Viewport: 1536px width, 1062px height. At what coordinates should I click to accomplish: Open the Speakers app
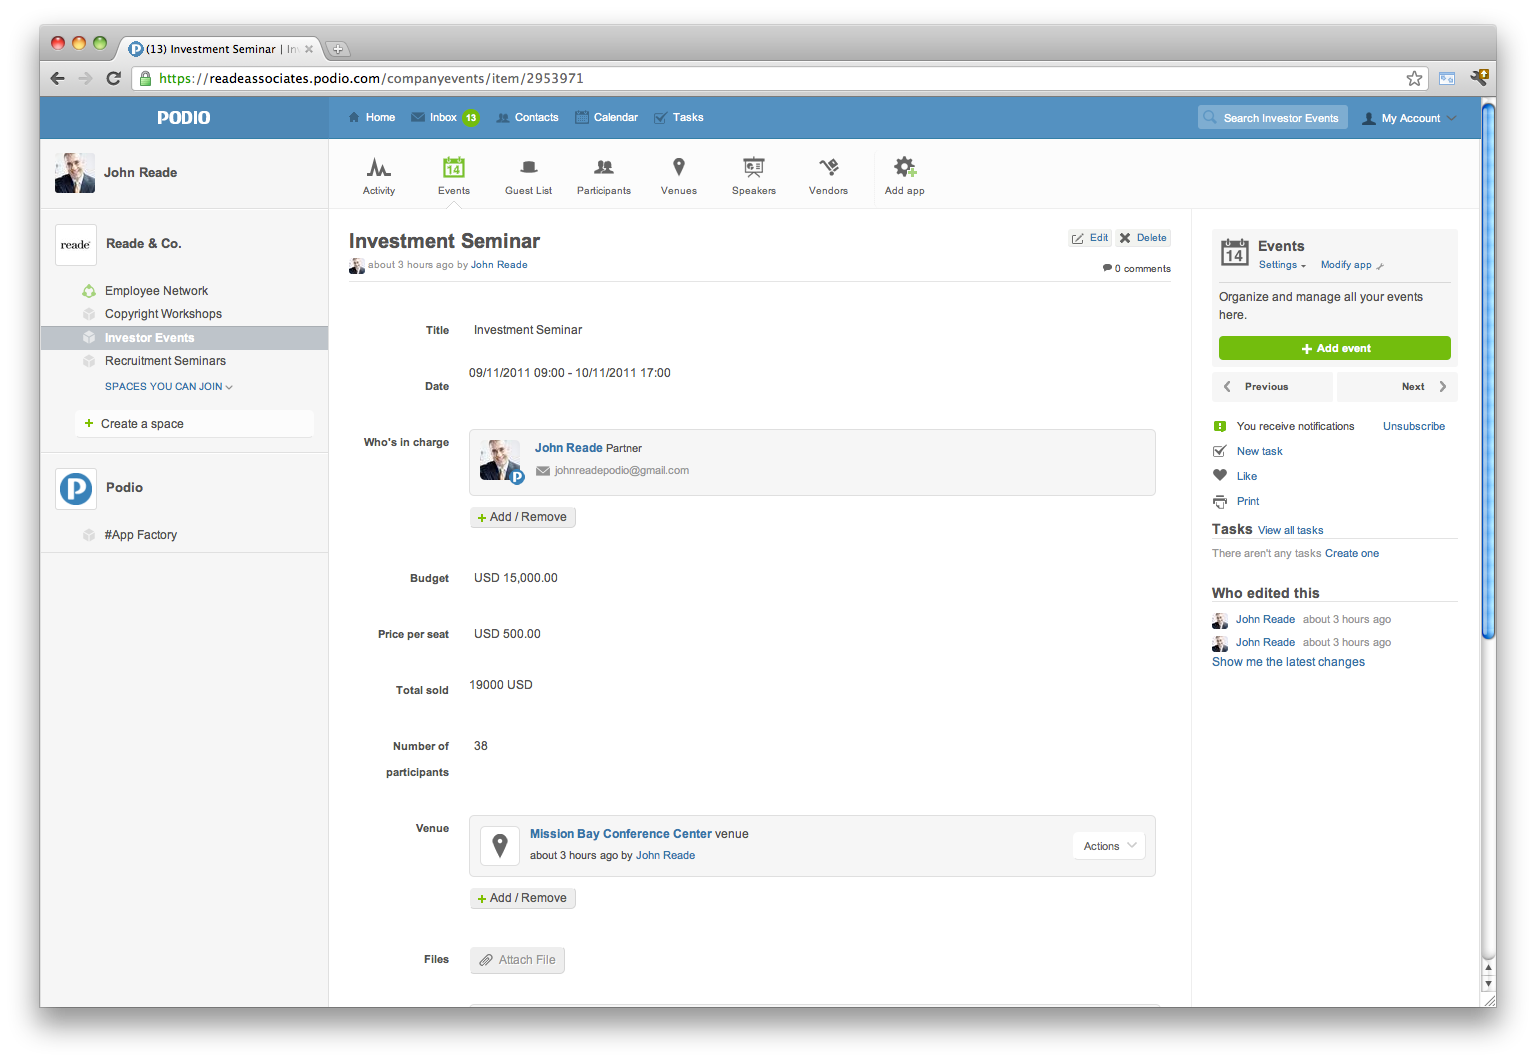tap(753, 168)
